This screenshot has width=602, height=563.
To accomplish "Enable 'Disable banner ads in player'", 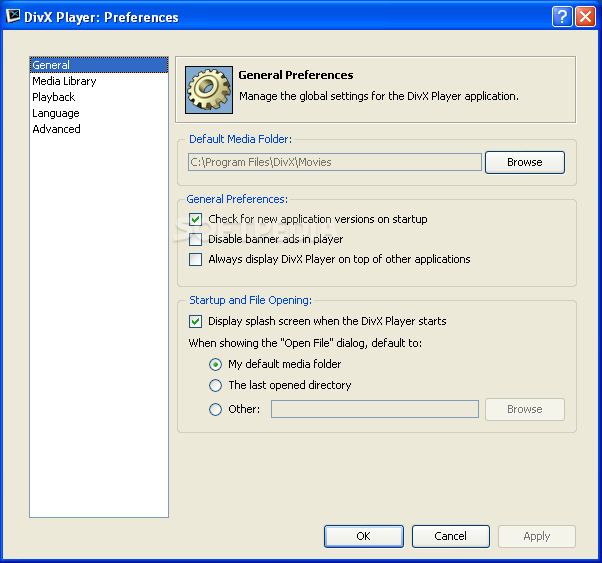I will pos(195,239).
